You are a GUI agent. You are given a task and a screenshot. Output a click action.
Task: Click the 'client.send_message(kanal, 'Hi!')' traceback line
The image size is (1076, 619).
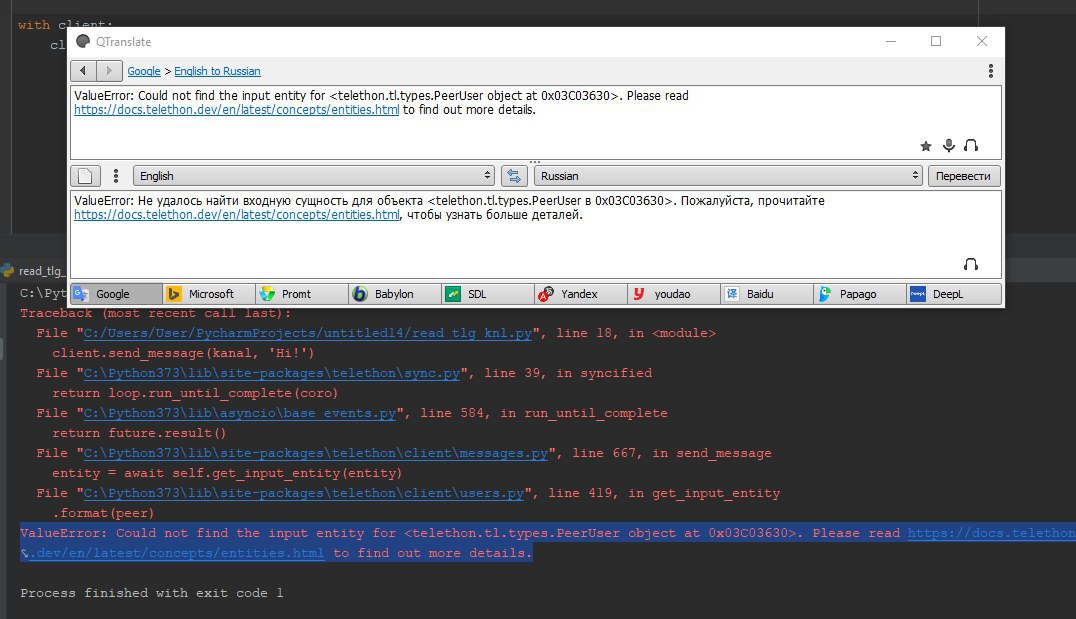click(183, 353)
